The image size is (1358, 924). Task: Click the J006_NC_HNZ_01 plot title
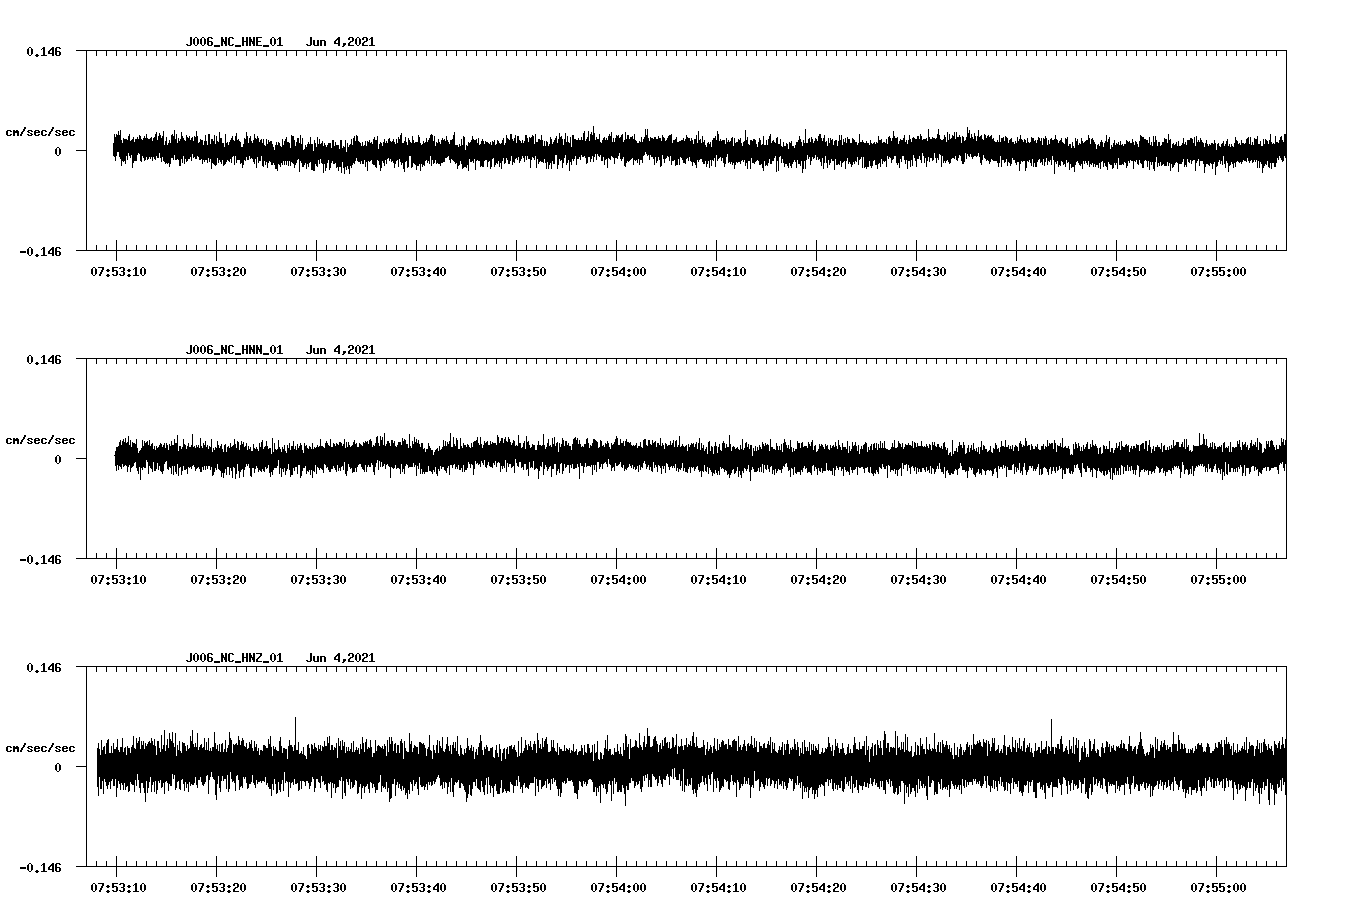coord(234,658)
